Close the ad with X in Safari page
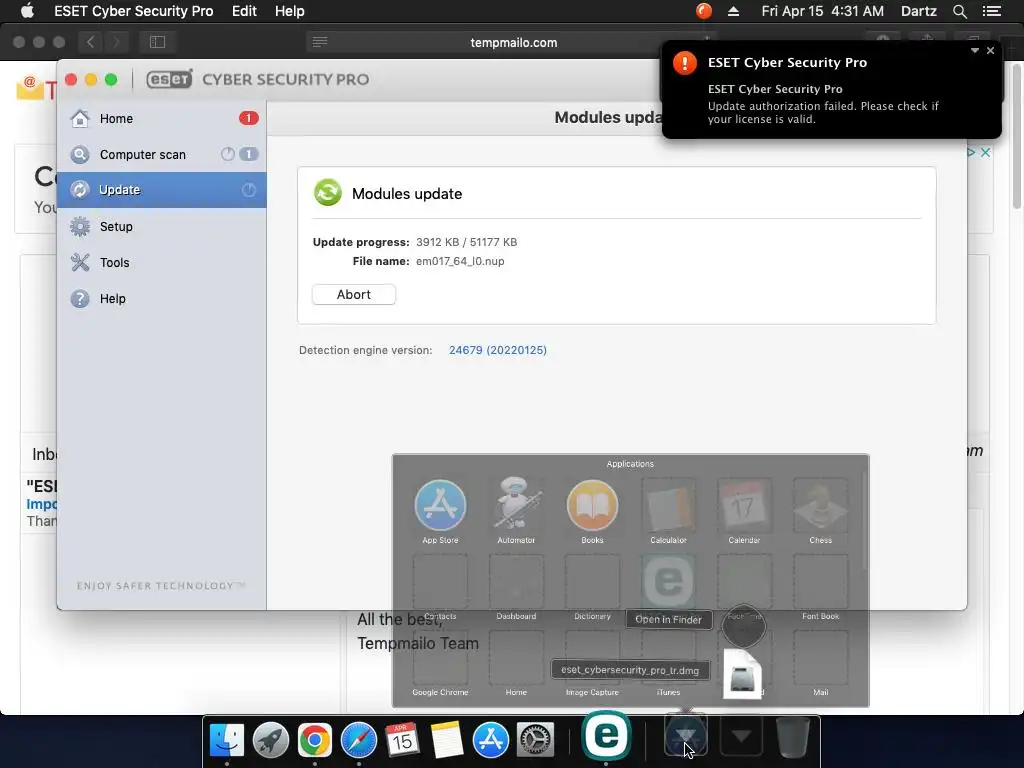The width and height of the screenshot is (1024, 768). [x=985, y=152]
